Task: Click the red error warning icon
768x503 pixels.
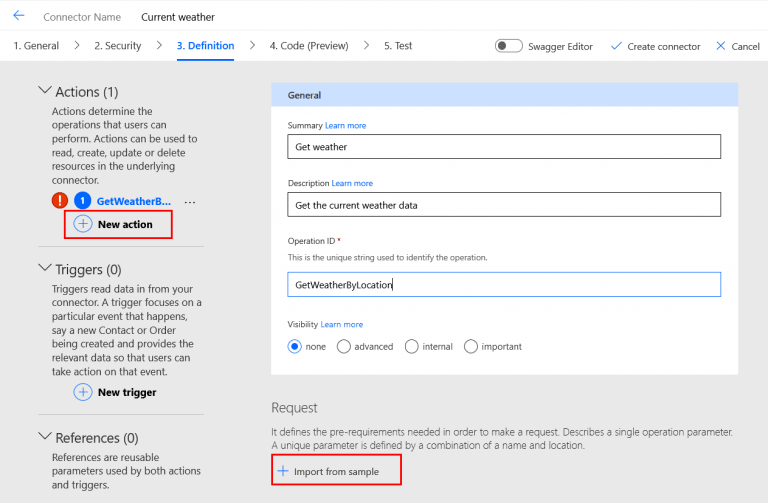Action: pos(60,201)
